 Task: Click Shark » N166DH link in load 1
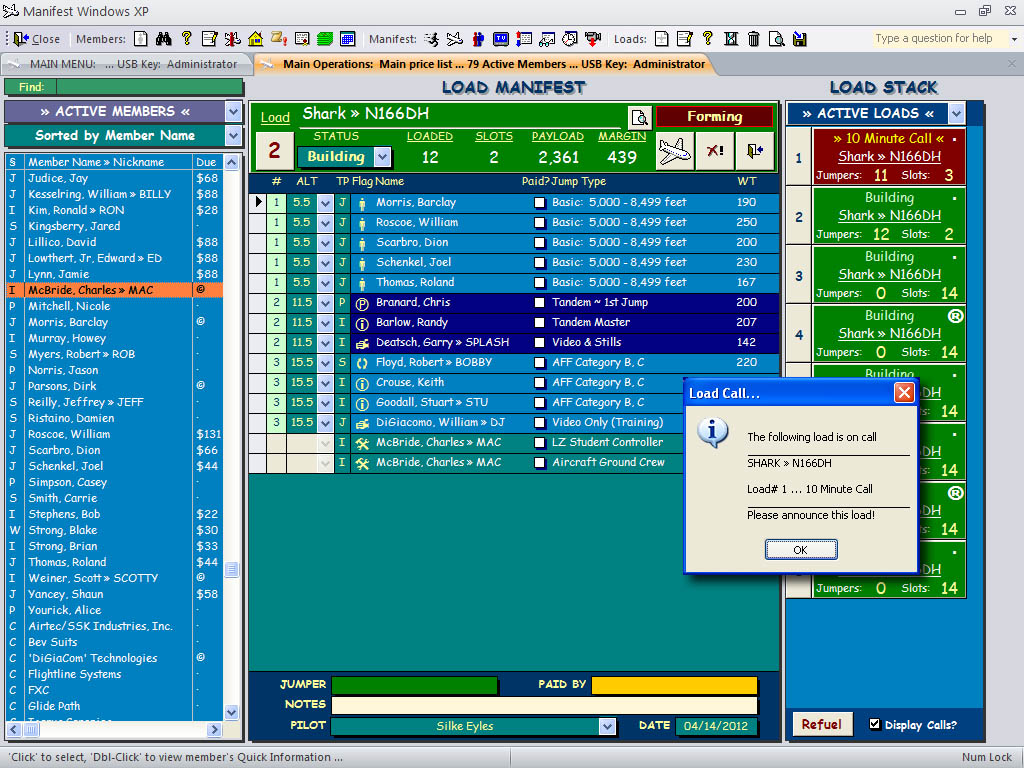pos(889,157)
